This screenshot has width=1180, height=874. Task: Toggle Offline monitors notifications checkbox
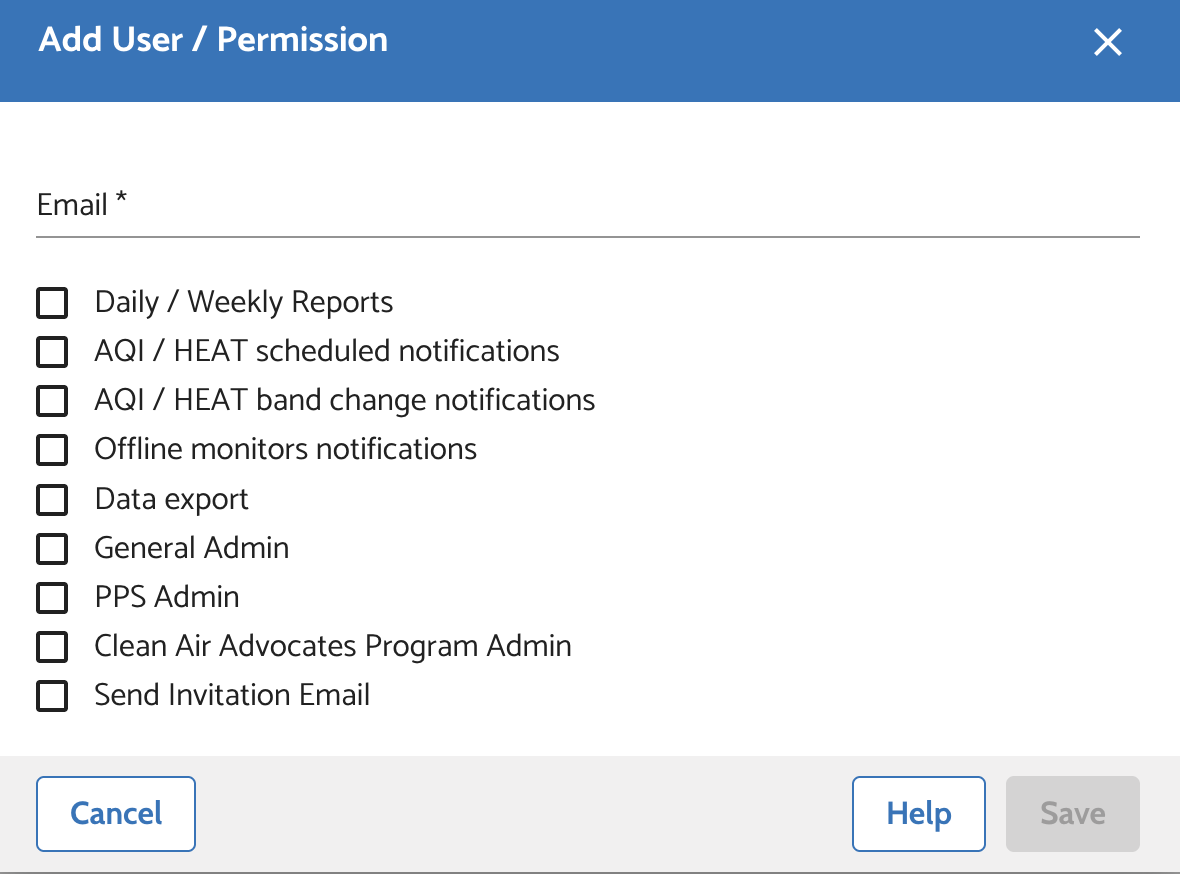52,450
